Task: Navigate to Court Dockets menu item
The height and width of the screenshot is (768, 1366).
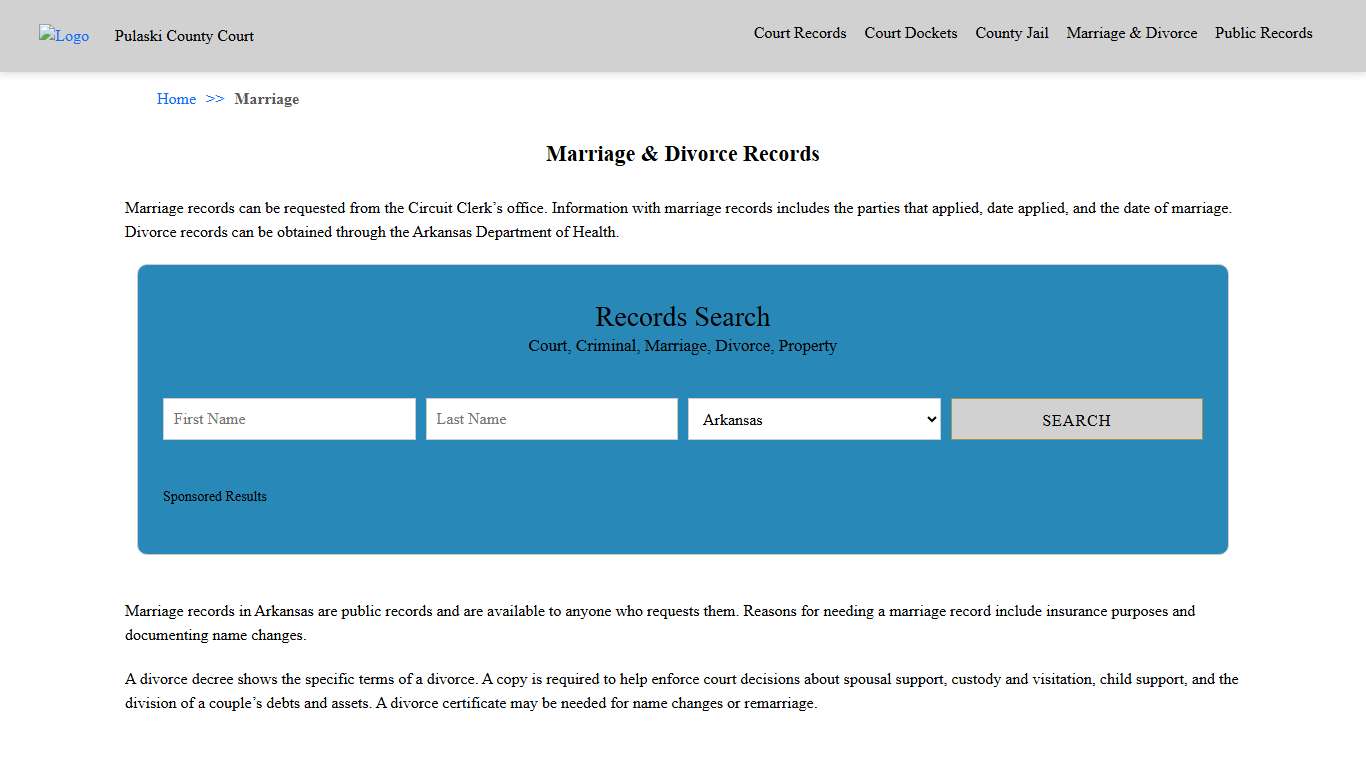Action: (x=910, y=33)
